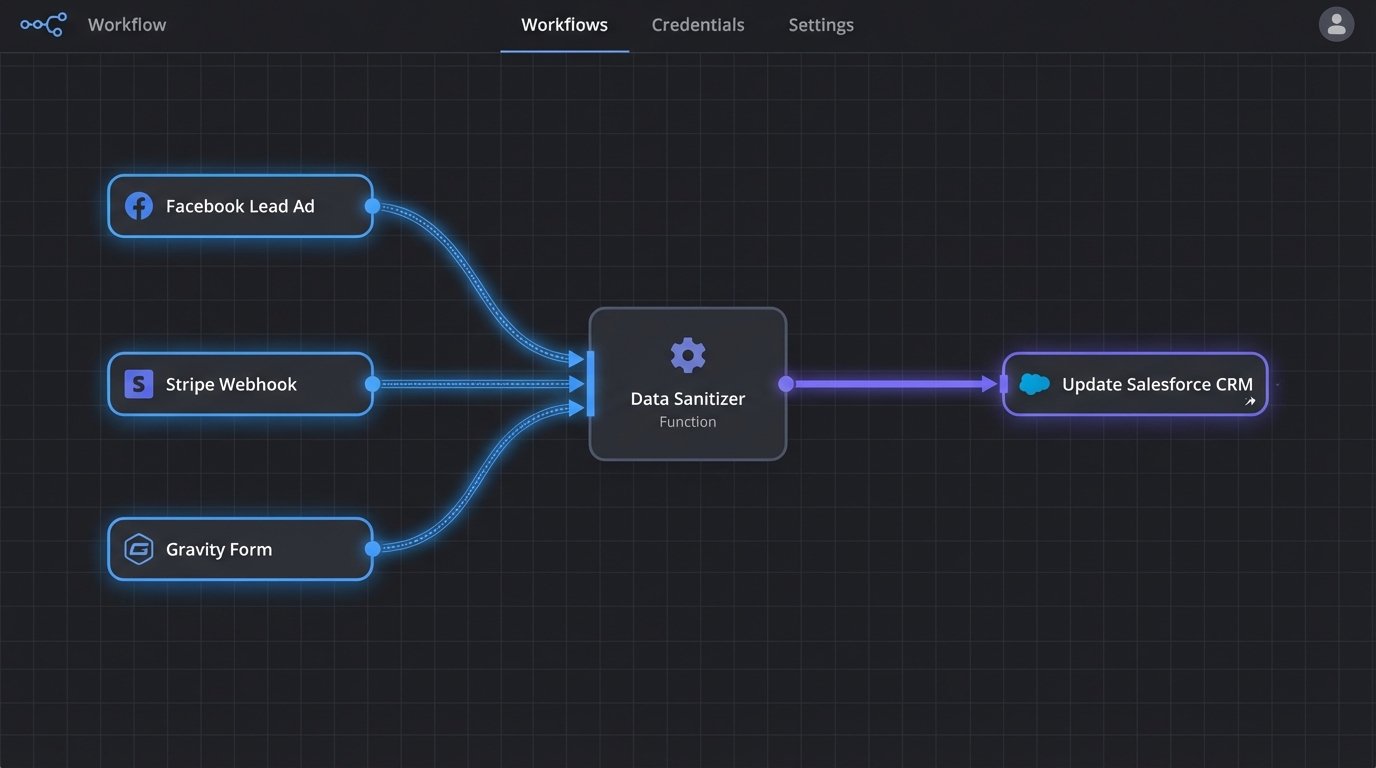The height and width of the screenshot is (768, 1376).
Task: Click the Gravity Forms shield icon
Action: point(138,548)
